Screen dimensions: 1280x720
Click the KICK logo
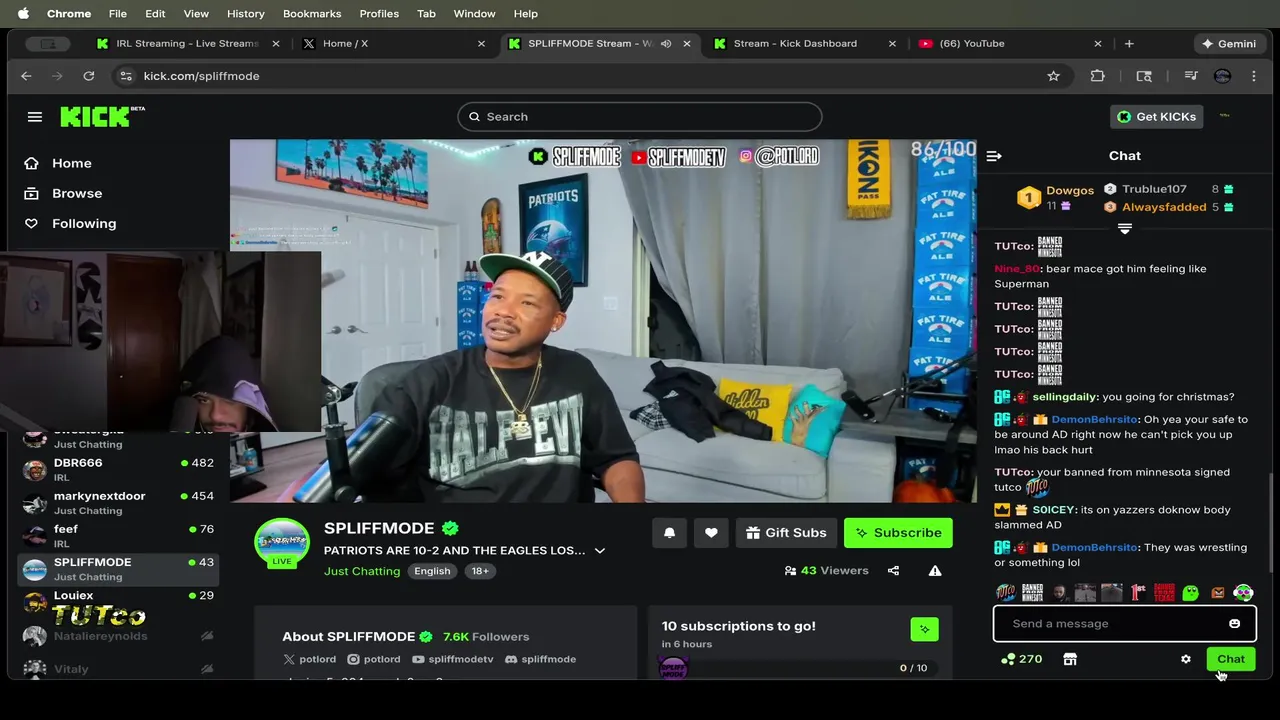click(102, 116)
